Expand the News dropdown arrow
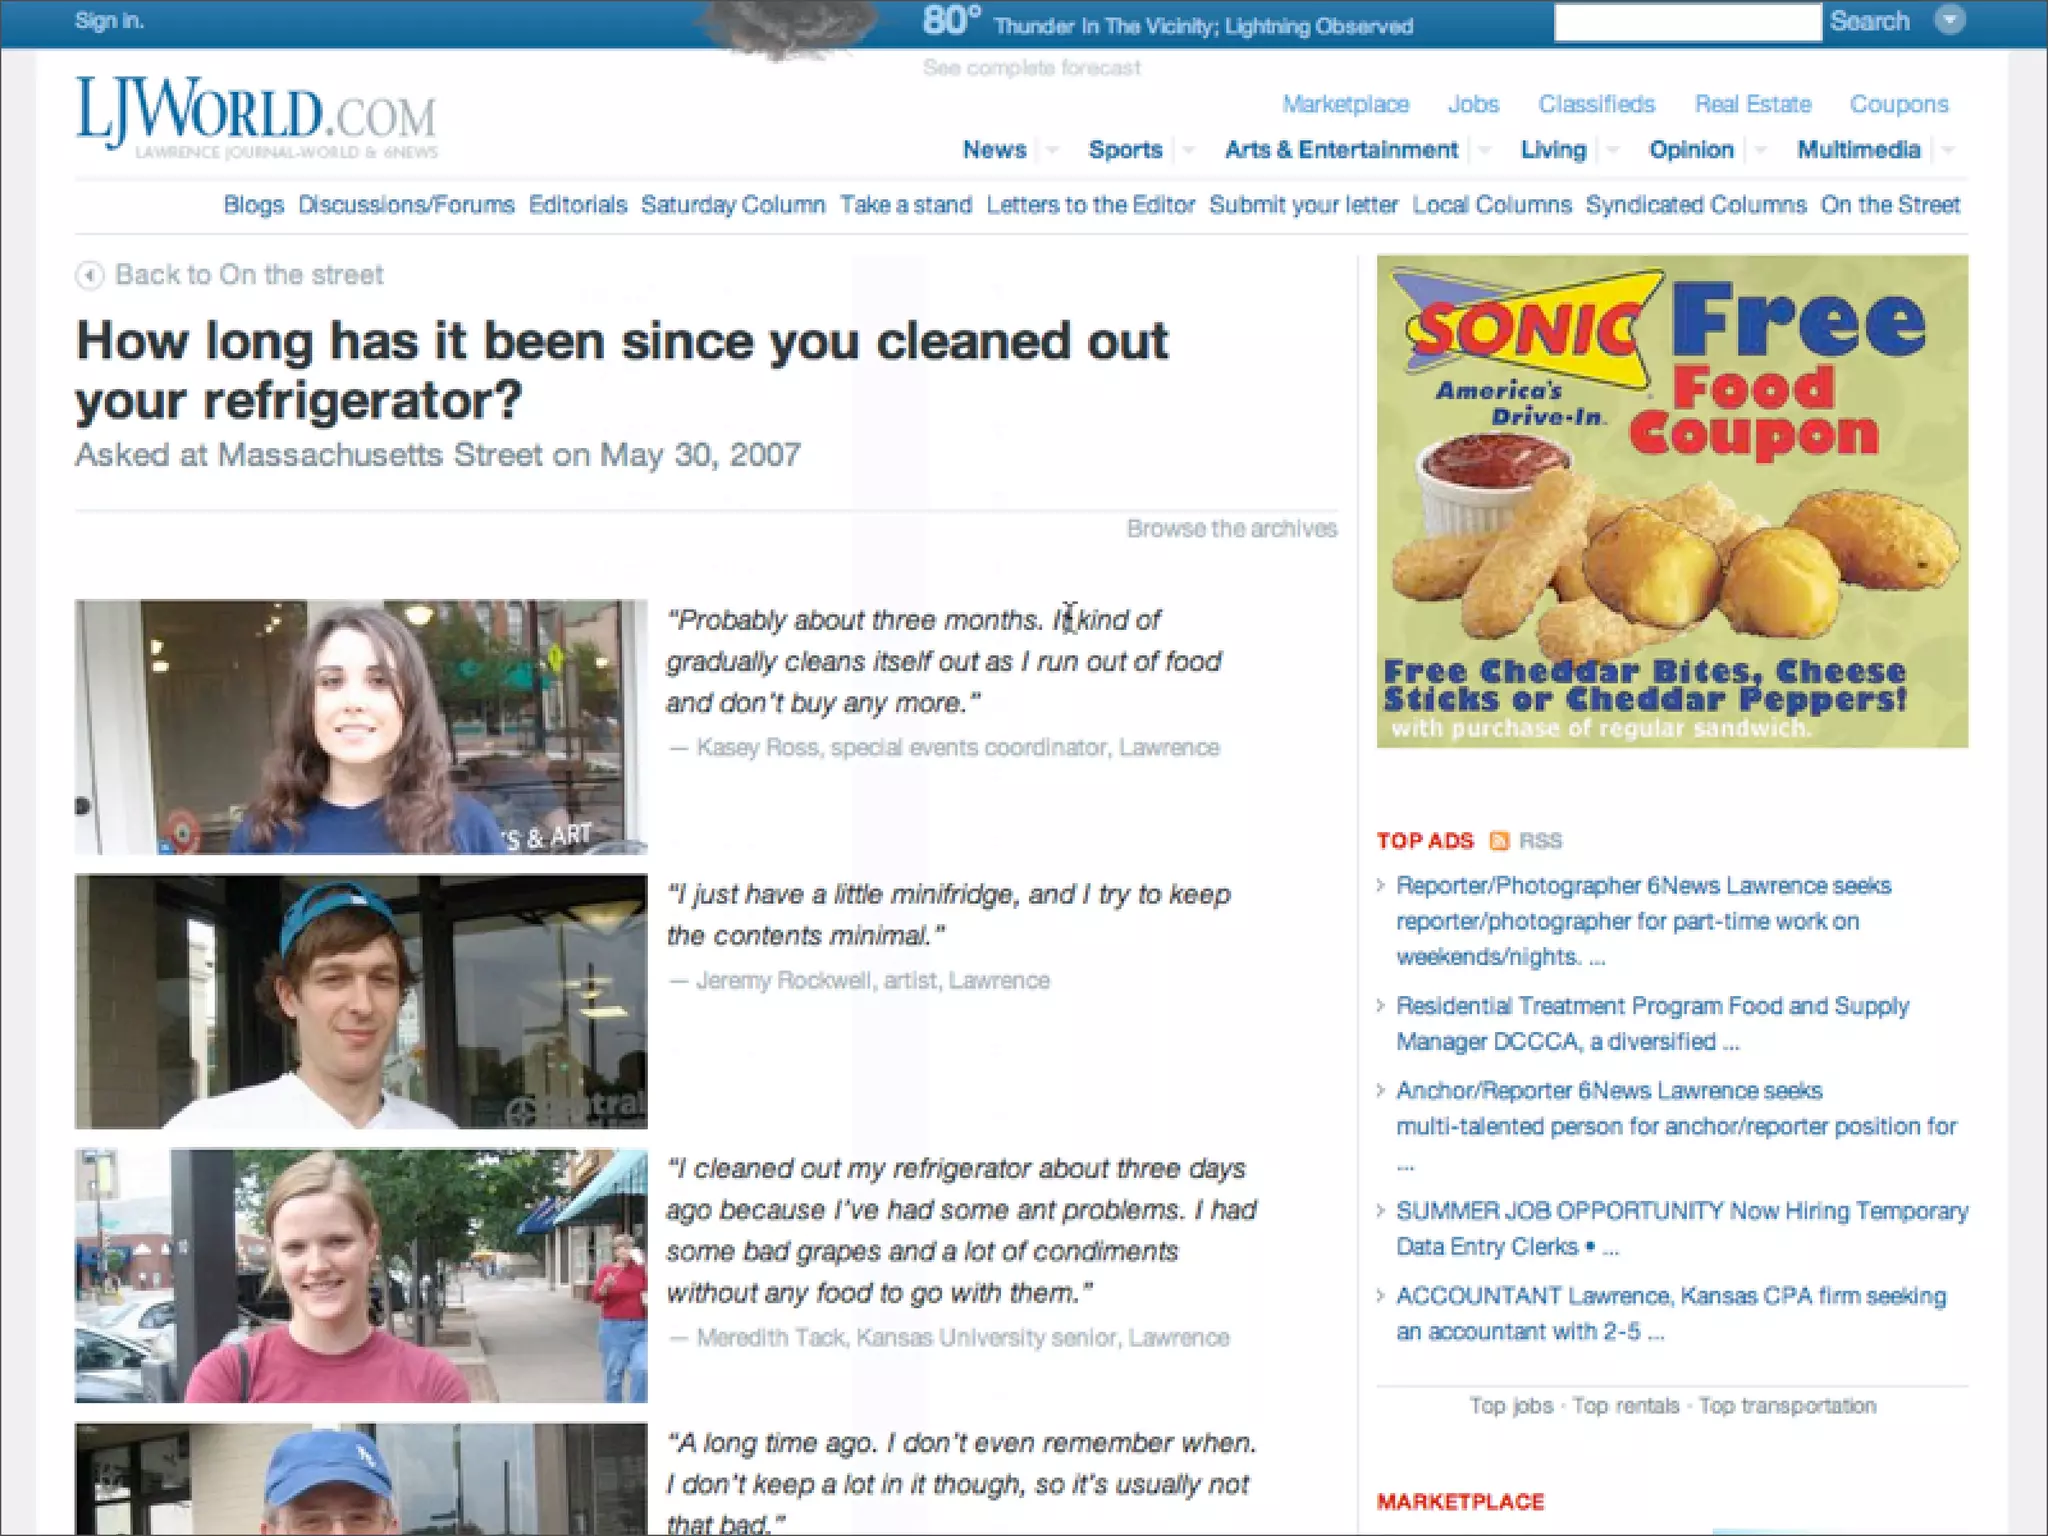 tap(1052, 151)
